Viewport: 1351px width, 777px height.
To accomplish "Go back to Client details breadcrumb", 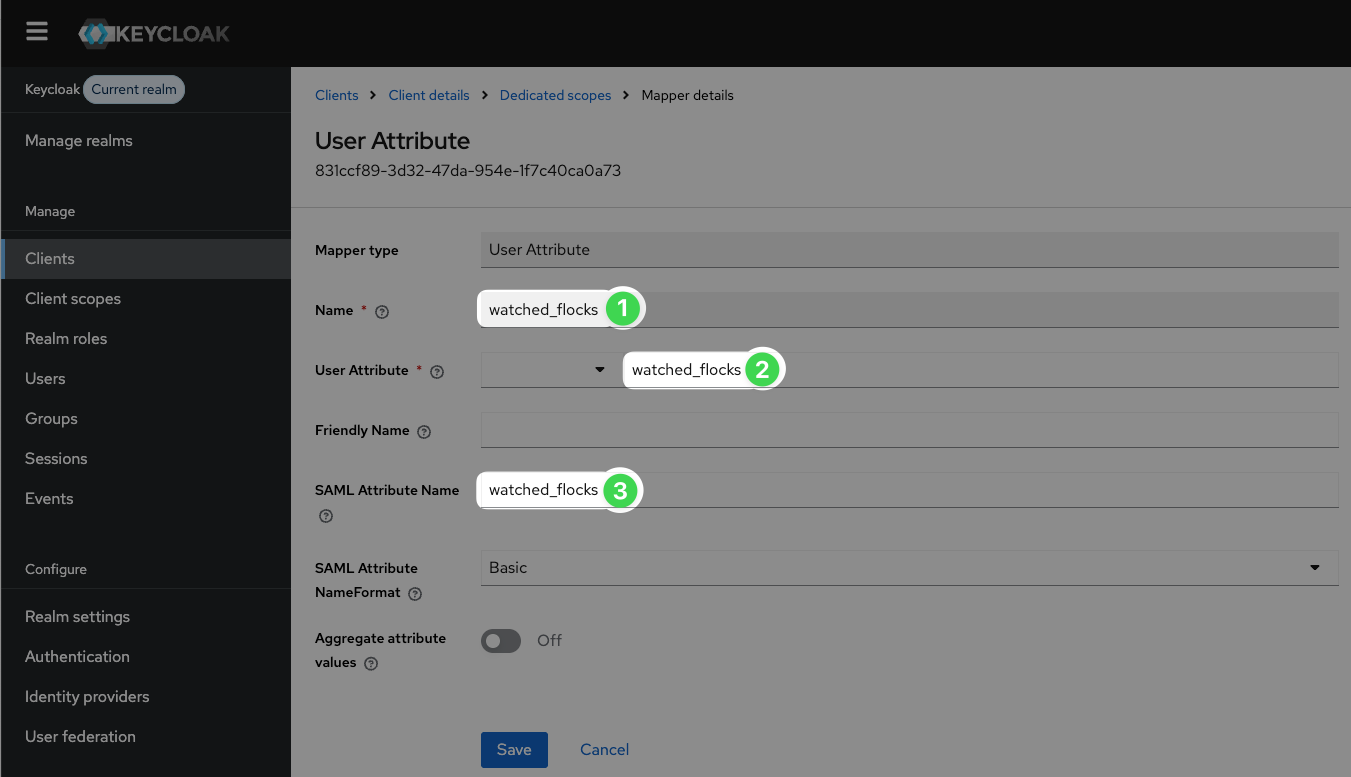I will tap(429, 95).
